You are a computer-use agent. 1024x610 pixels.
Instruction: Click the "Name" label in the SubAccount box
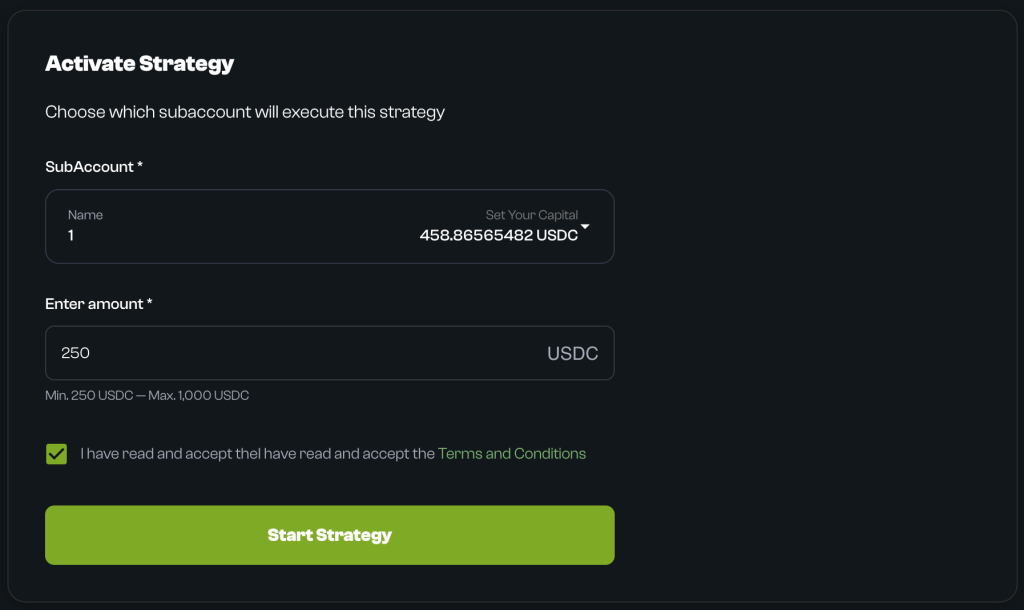(x=85, y=215)
